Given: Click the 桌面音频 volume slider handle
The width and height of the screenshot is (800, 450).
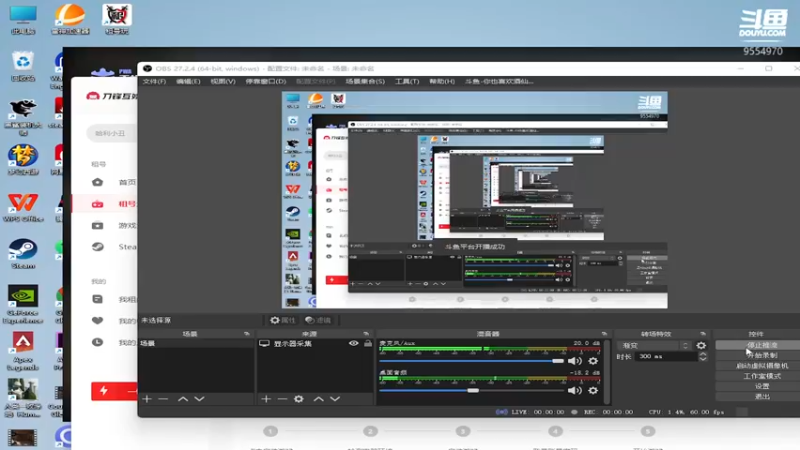Looking at the screenshot, I should click(x=473, y=391).
